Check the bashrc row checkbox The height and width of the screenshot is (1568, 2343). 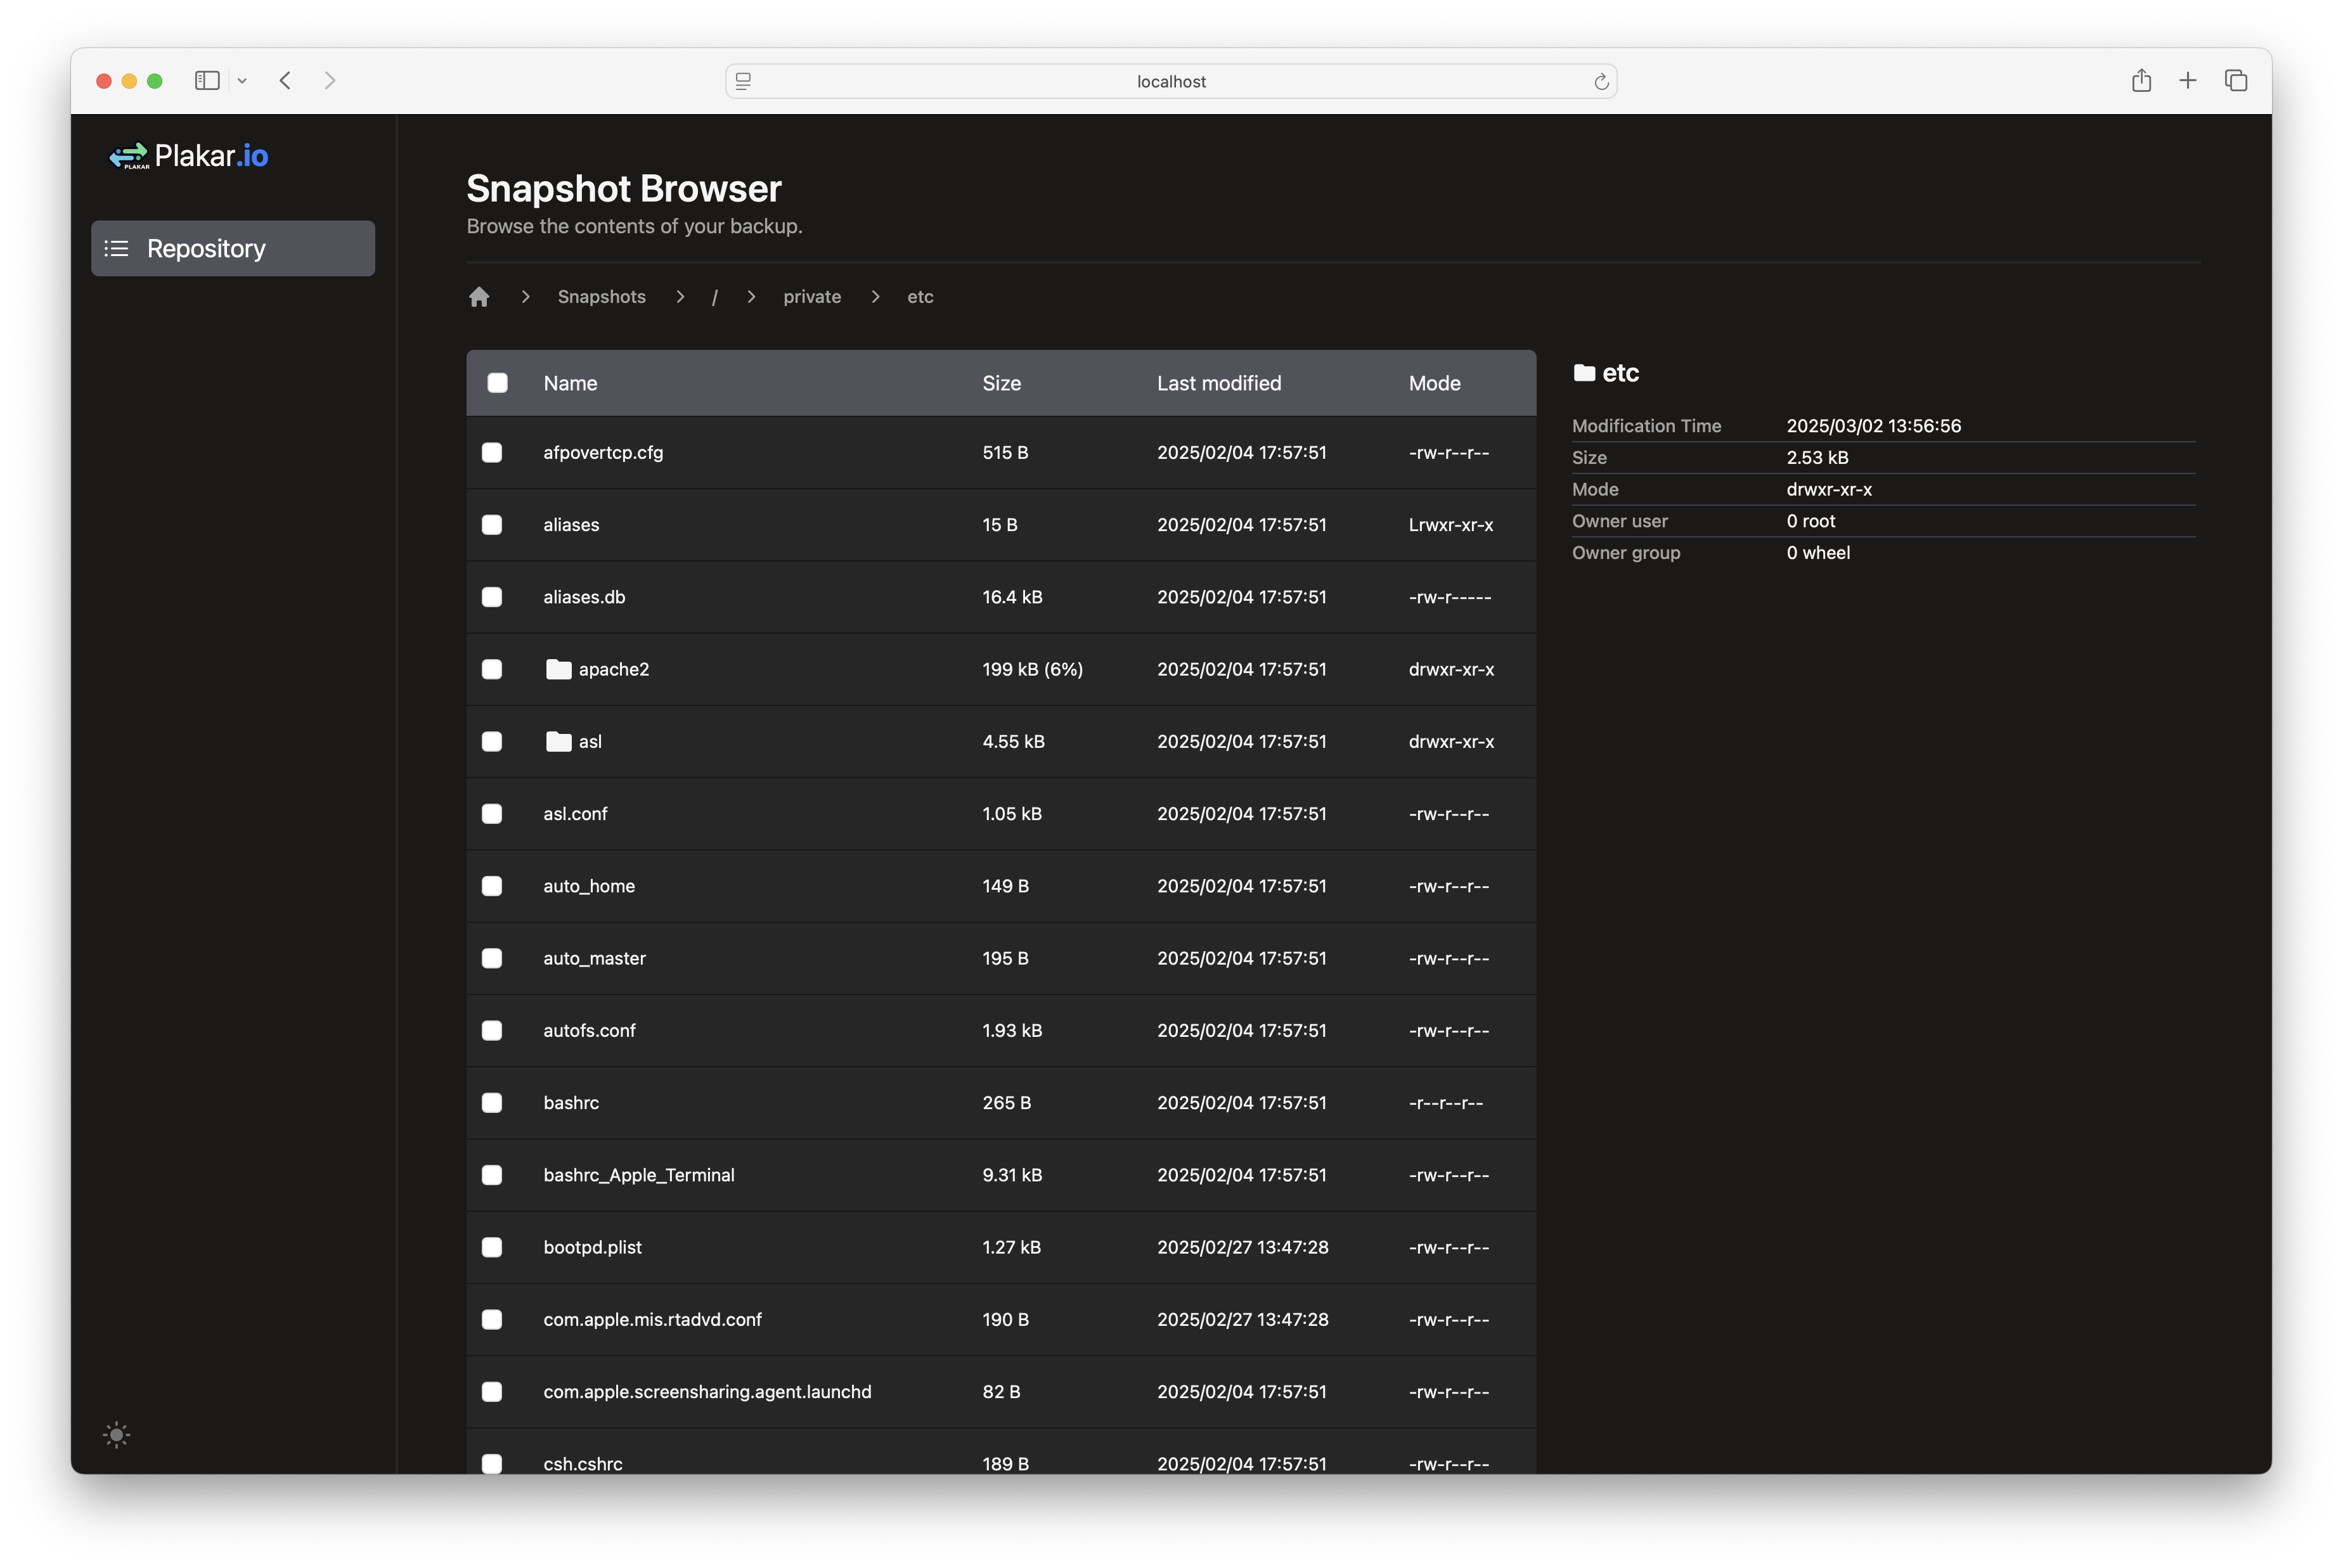pyautogui.click(x=492, y=1102)
